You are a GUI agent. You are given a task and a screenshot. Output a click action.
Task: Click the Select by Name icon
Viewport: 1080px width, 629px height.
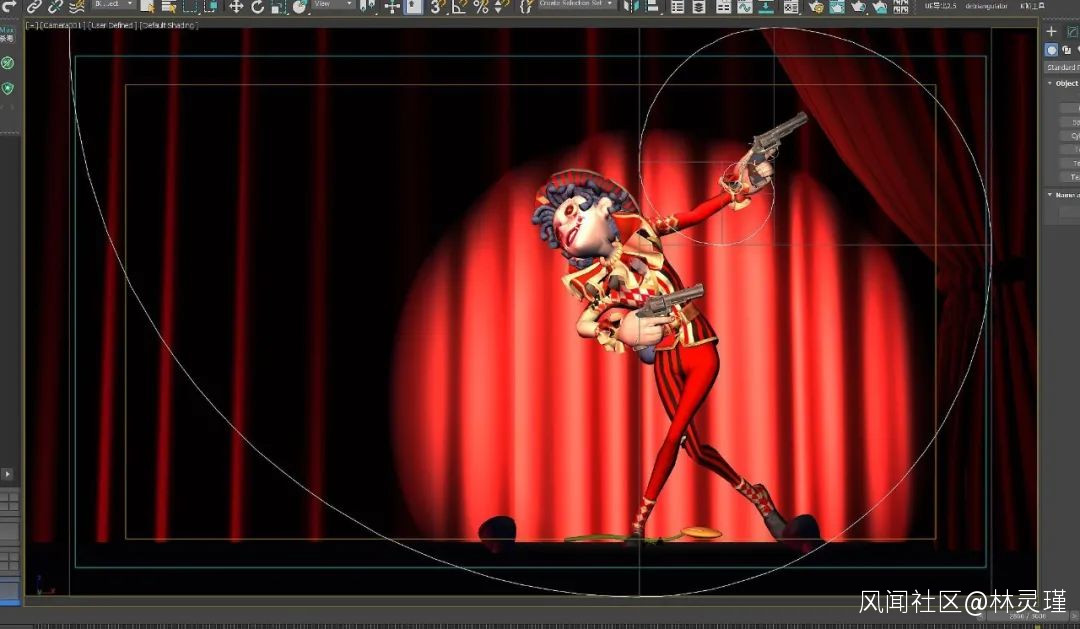point(168,7)
